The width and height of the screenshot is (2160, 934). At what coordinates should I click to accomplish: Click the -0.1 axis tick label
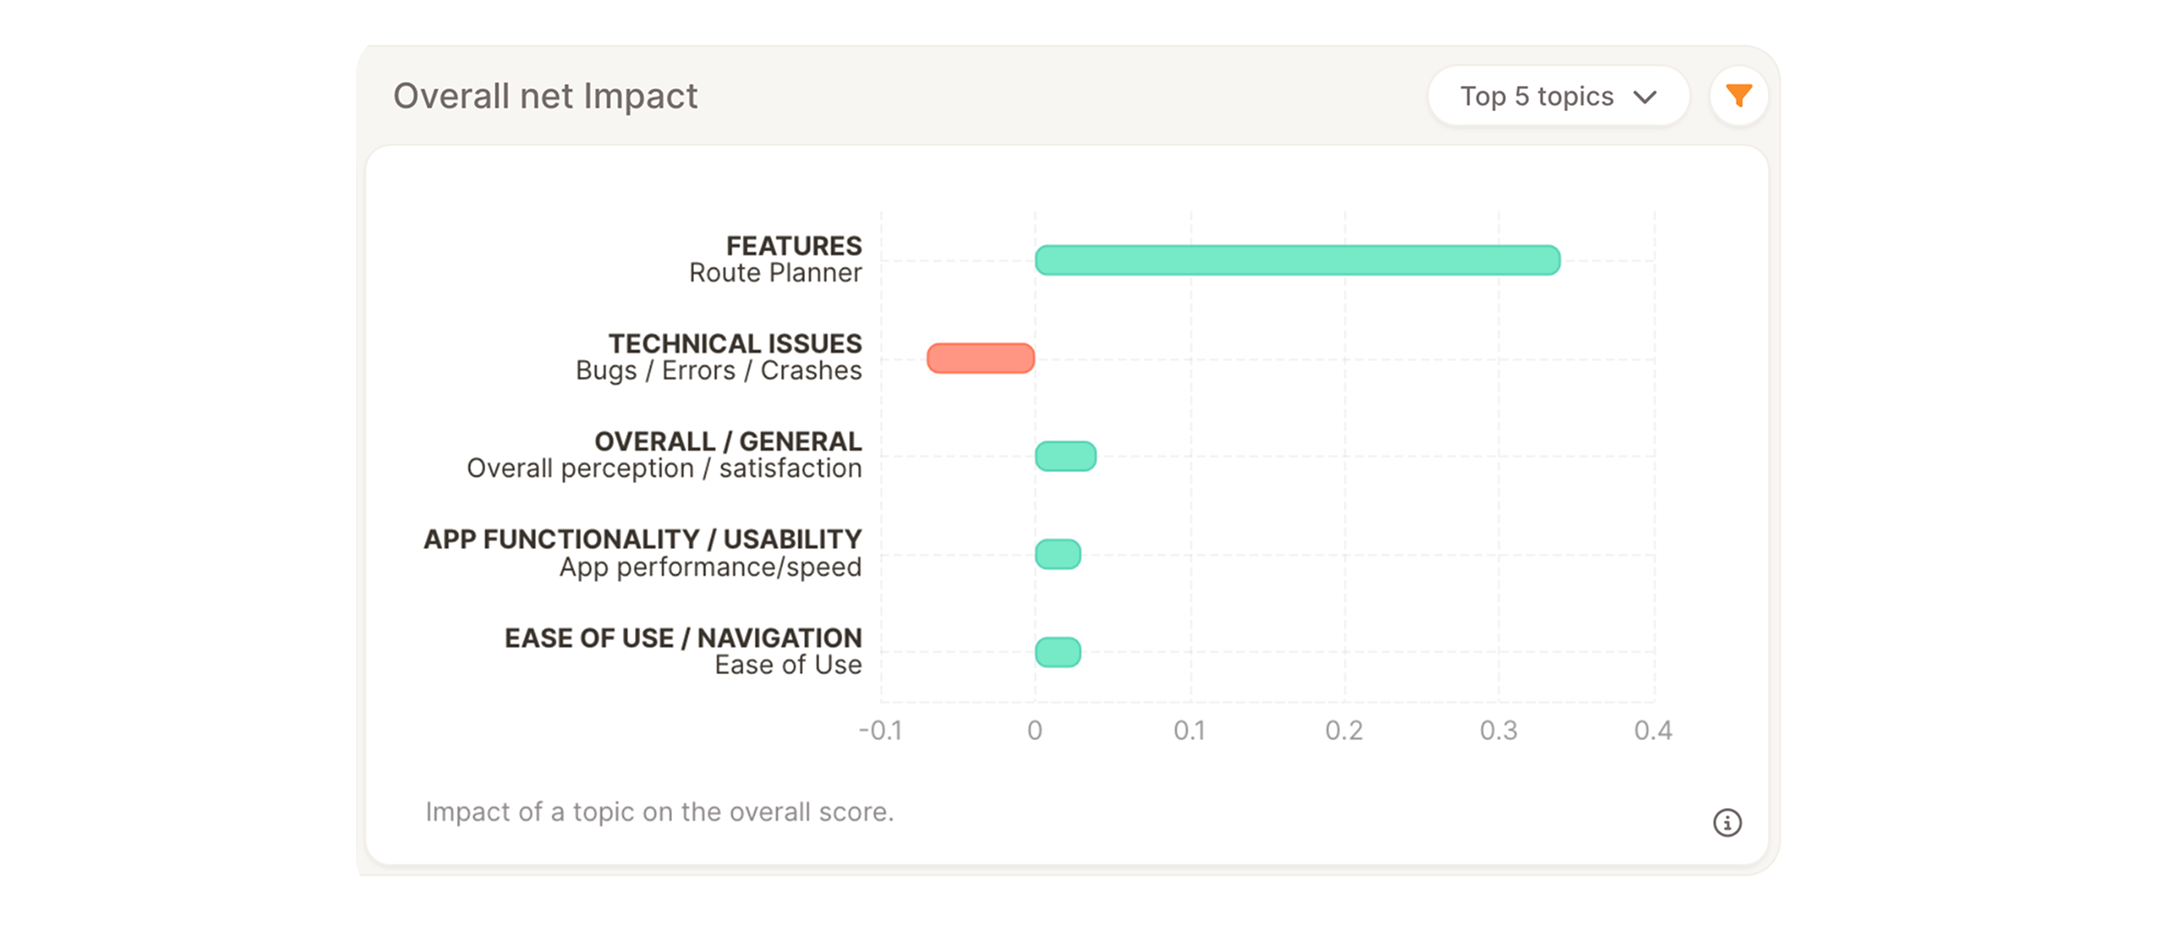pyautogui.click(x=880, y=731)
